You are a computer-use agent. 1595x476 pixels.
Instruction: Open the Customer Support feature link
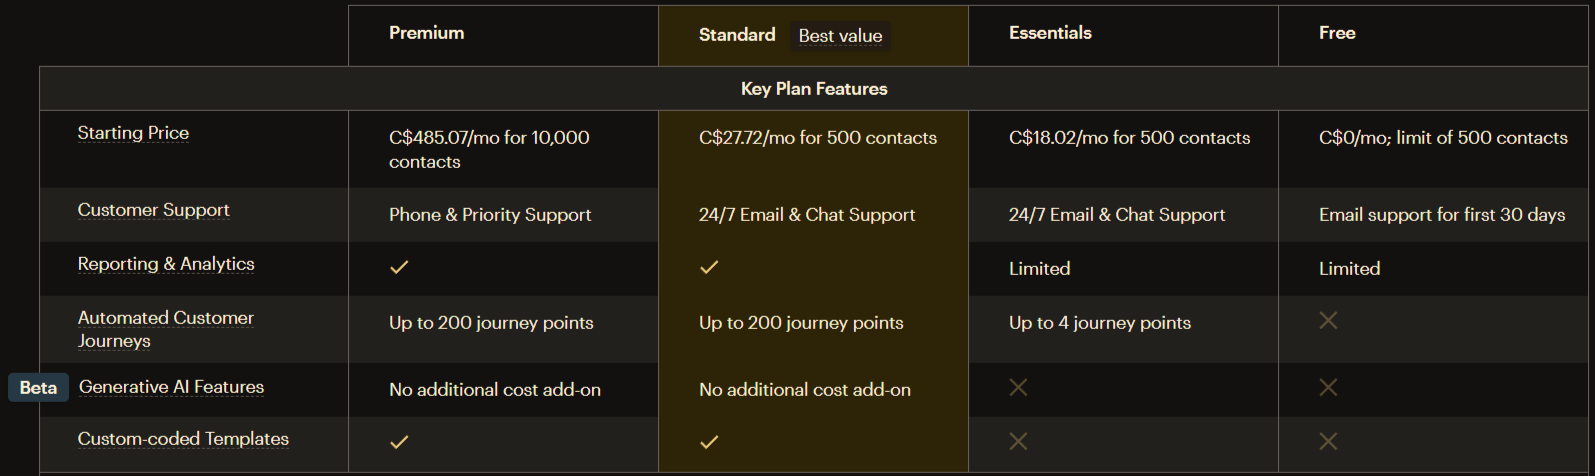153,210
